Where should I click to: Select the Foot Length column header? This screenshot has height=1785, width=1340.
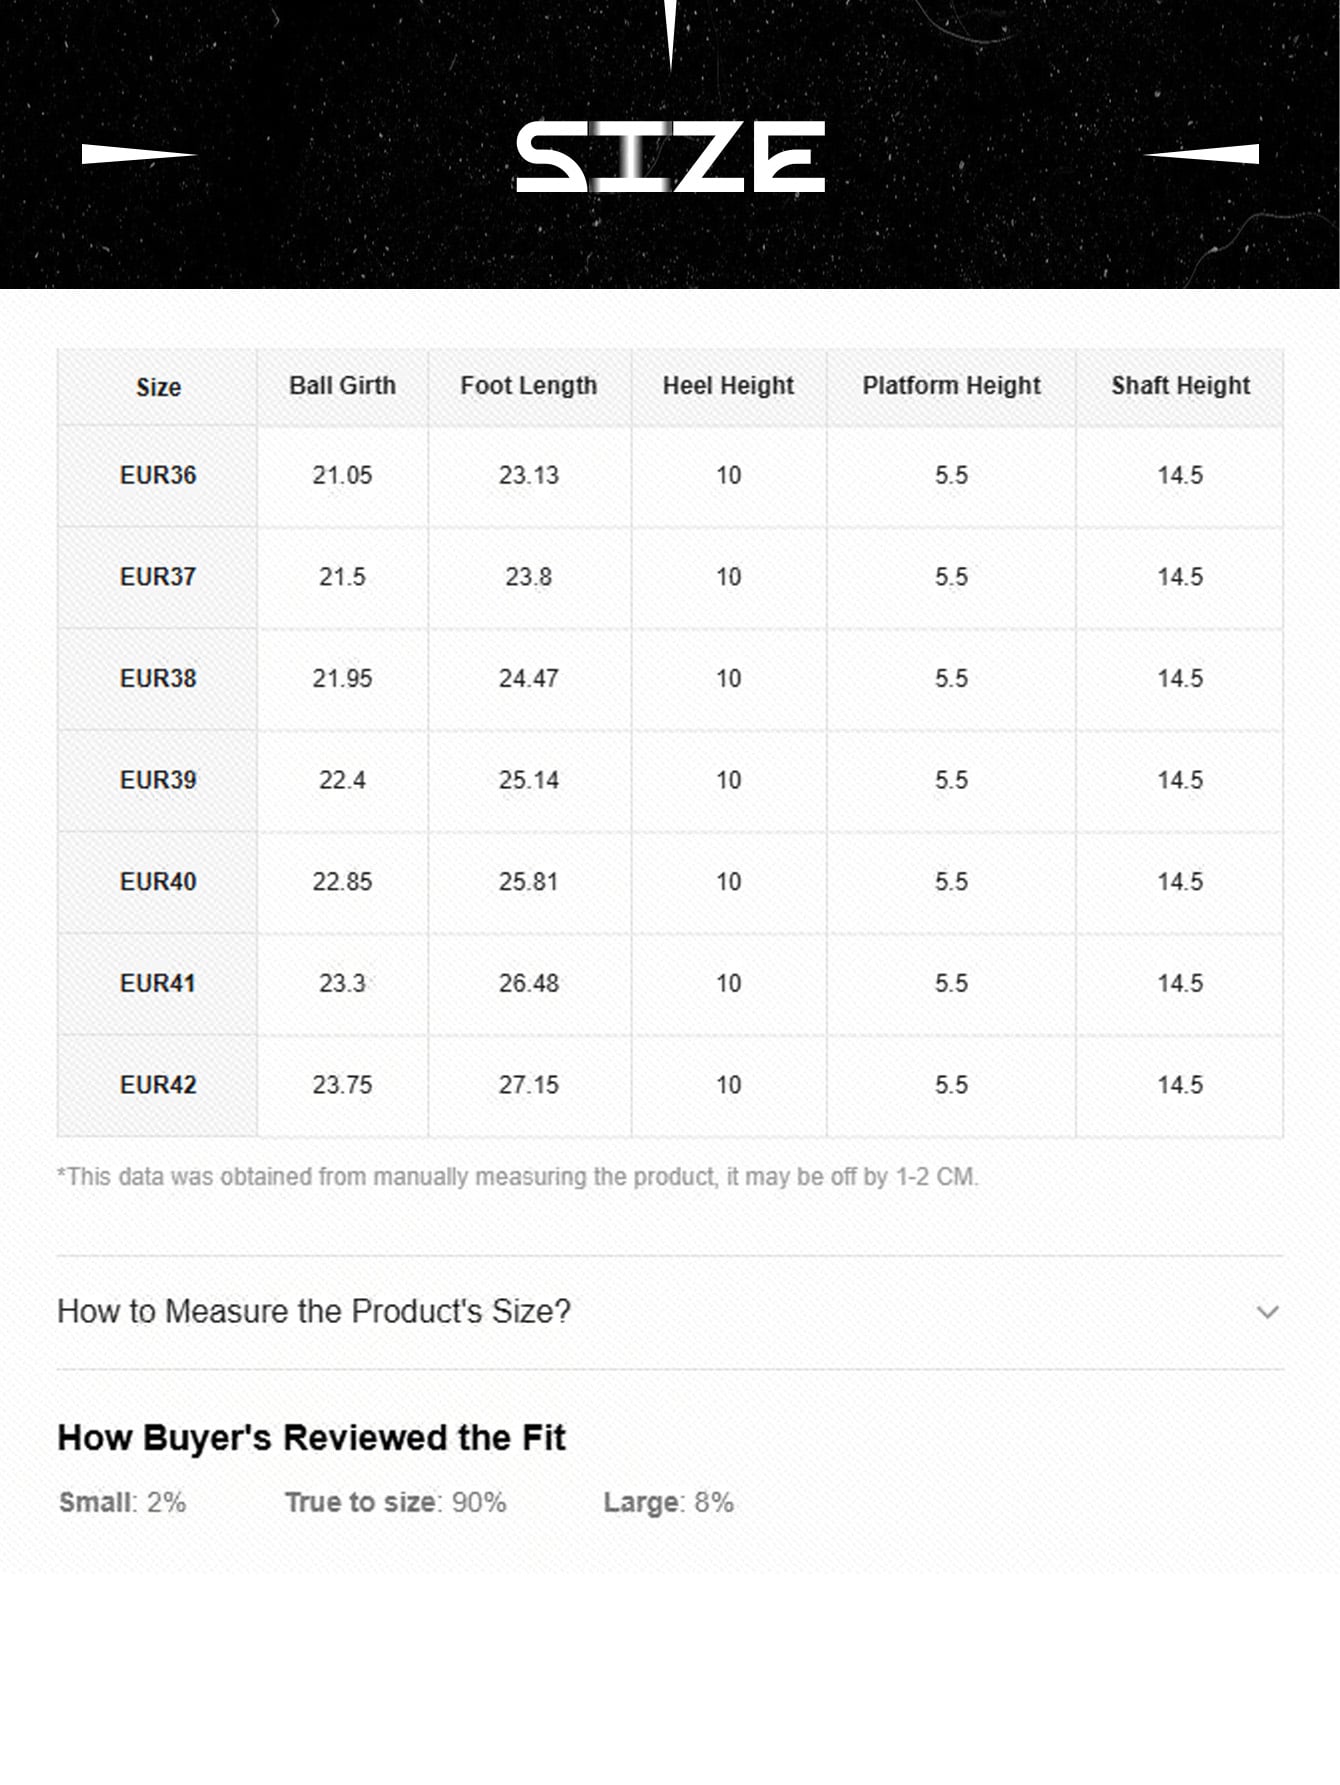(x=528, y=386)
